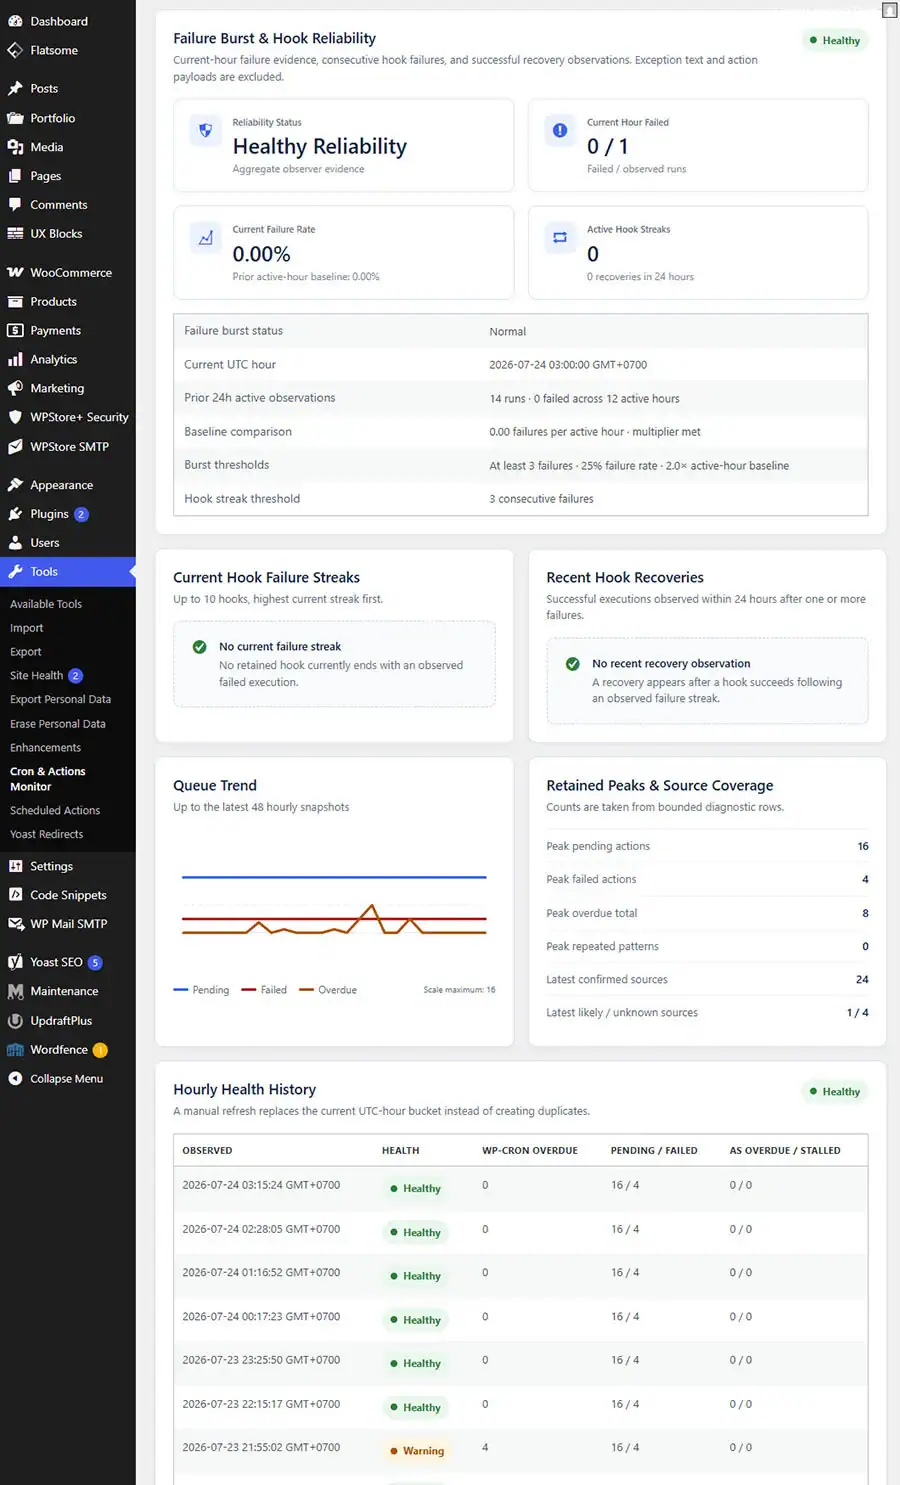Click the Pending legend color line

click(181, 990)
